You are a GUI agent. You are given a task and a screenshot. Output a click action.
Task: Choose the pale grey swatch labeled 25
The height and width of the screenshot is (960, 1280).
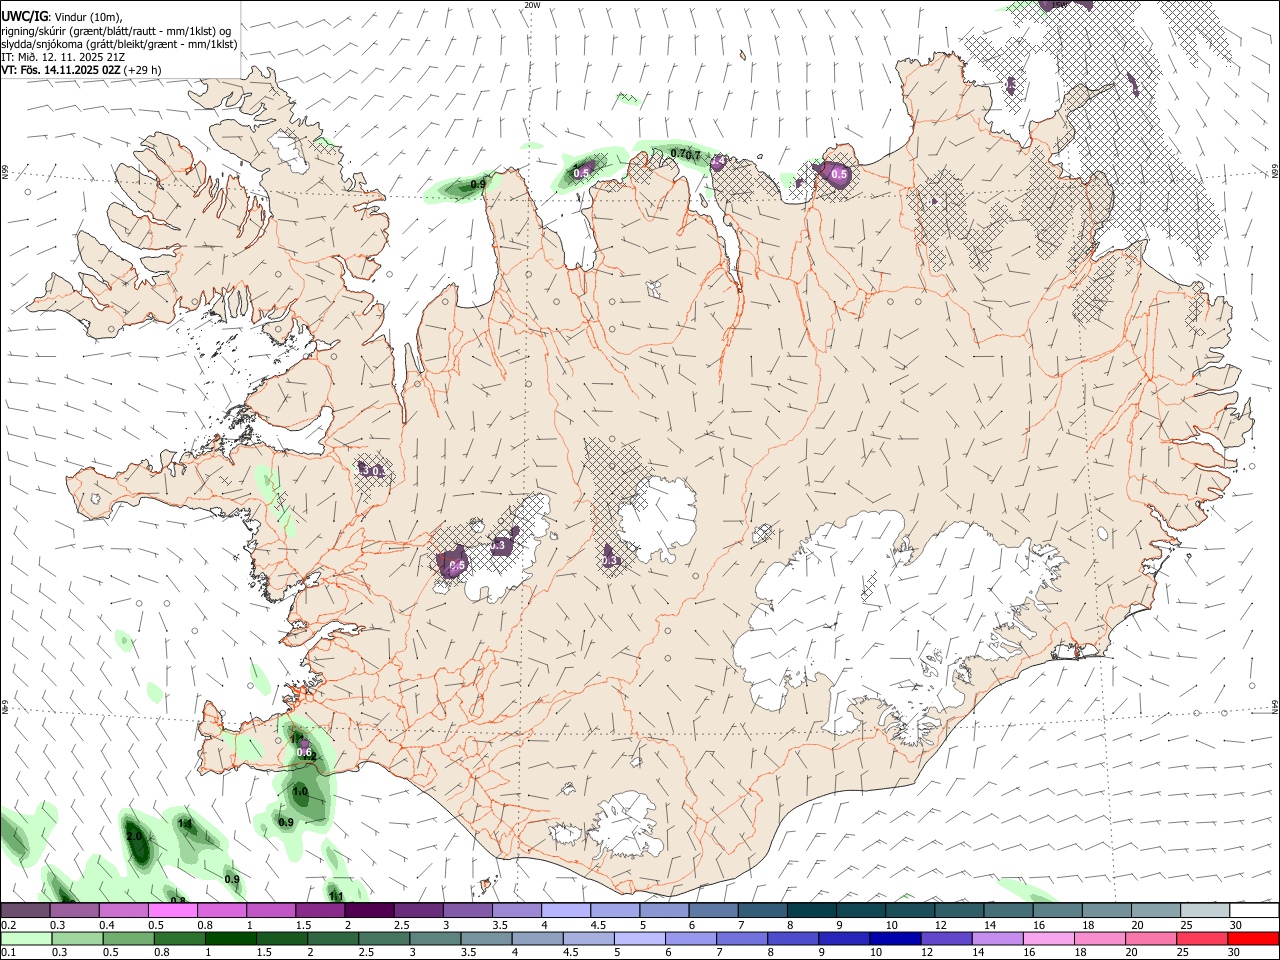[1205, 910]
